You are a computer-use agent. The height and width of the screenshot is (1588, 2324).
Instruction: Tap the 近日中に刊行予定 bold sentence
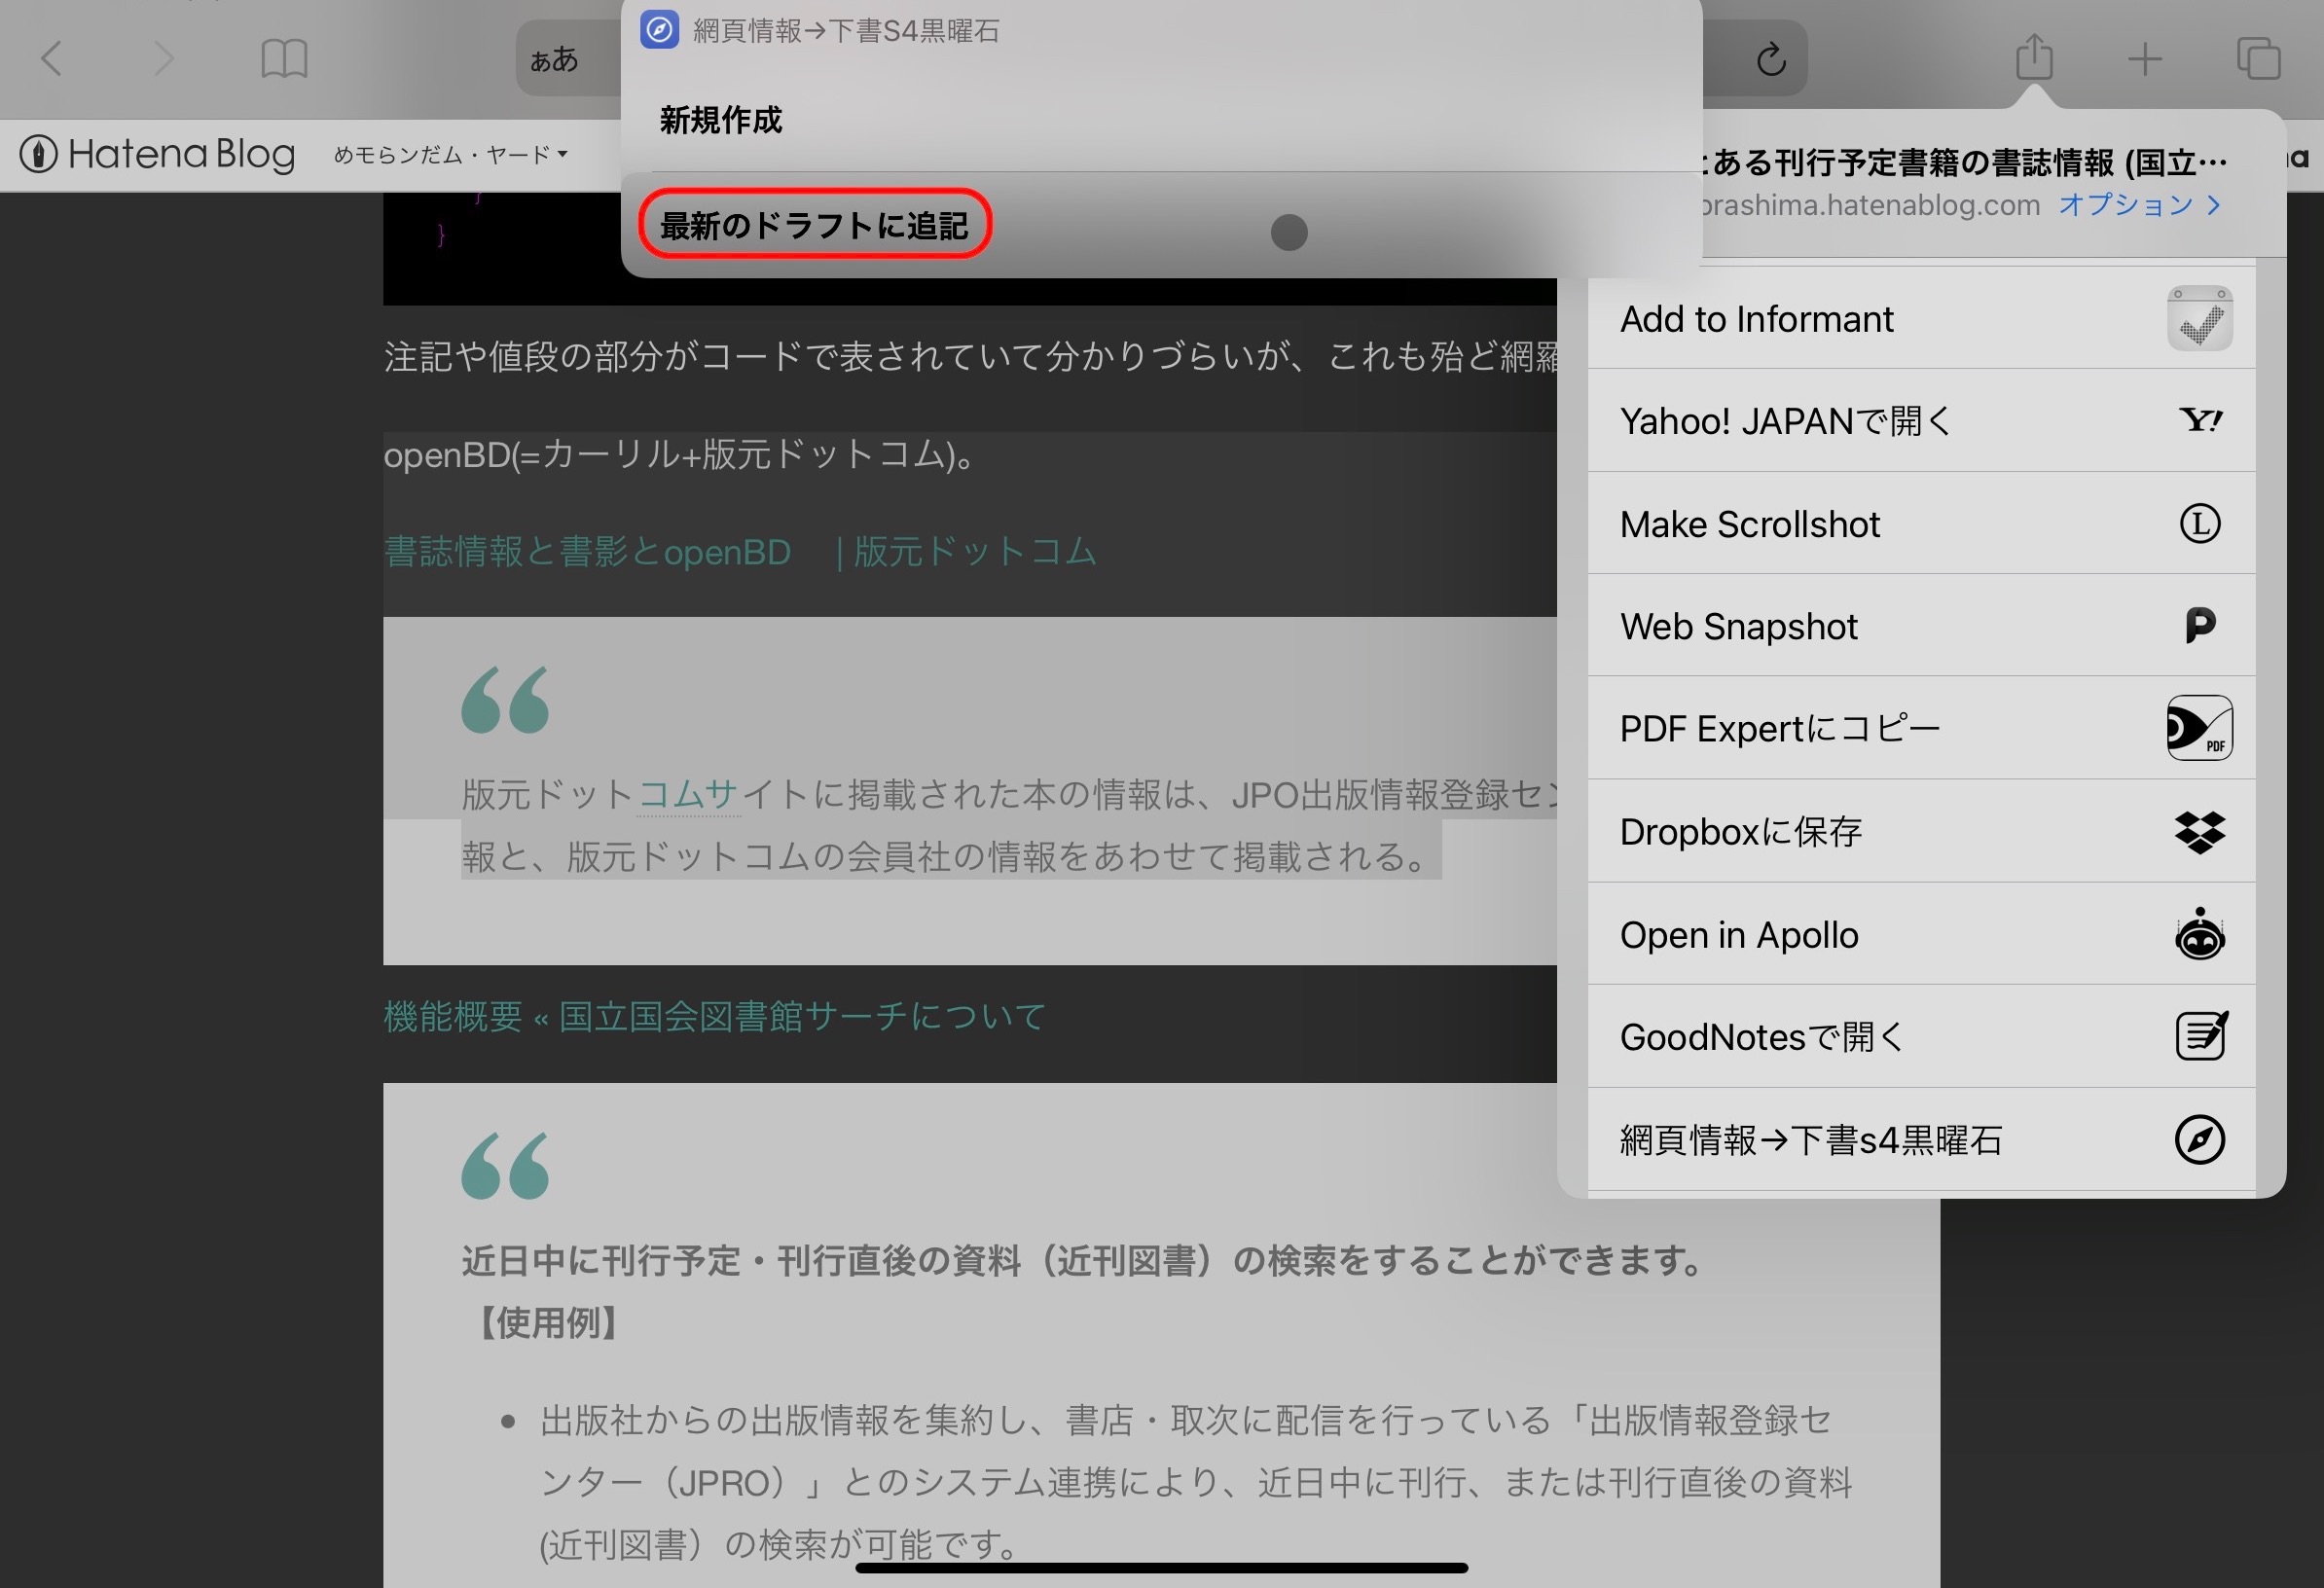pos(1082,1260)
